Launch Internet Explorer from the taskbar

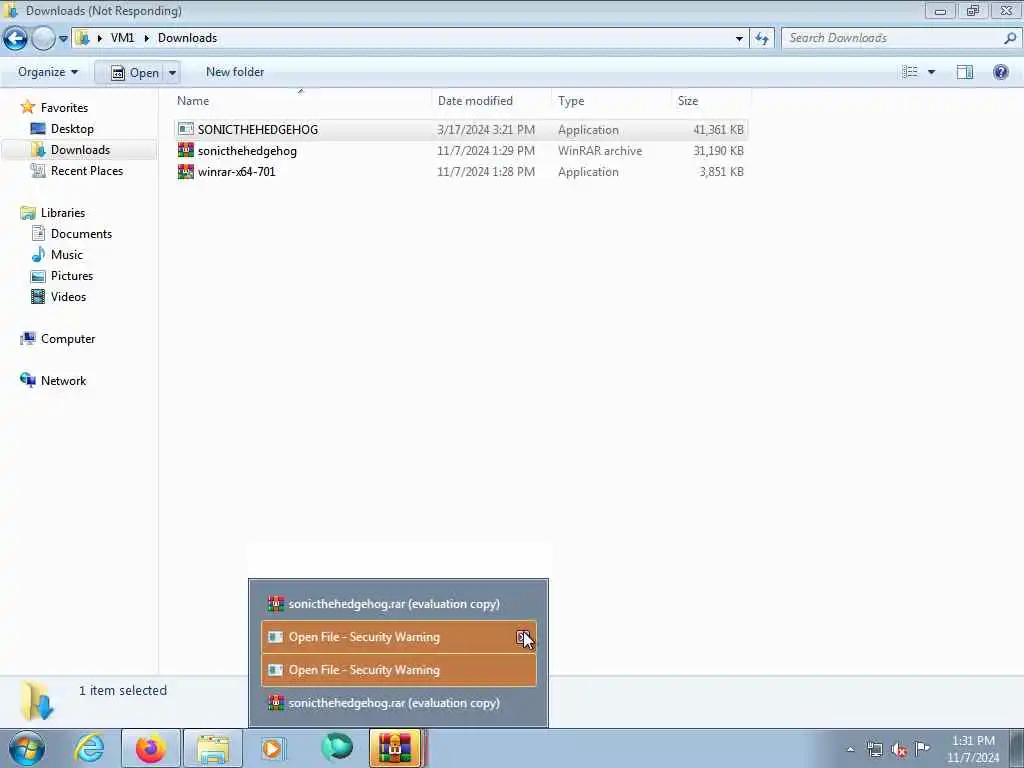[x=89, y=748]
